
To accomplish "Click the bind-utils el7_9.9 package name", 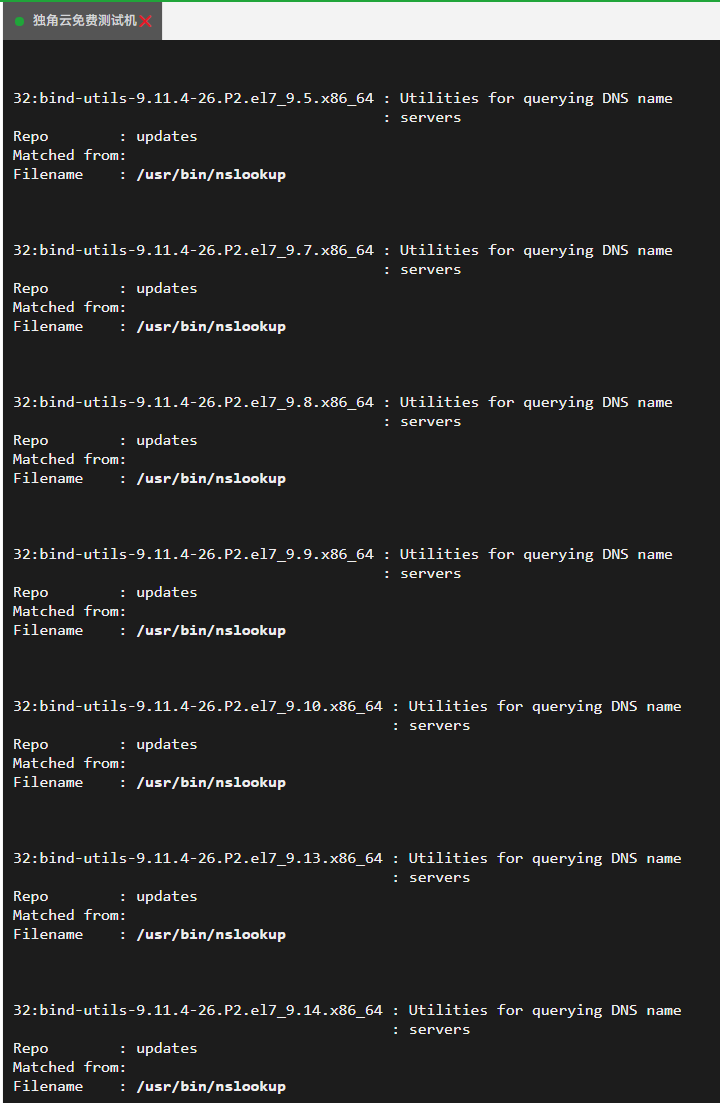I will click(x=193, y=554).
